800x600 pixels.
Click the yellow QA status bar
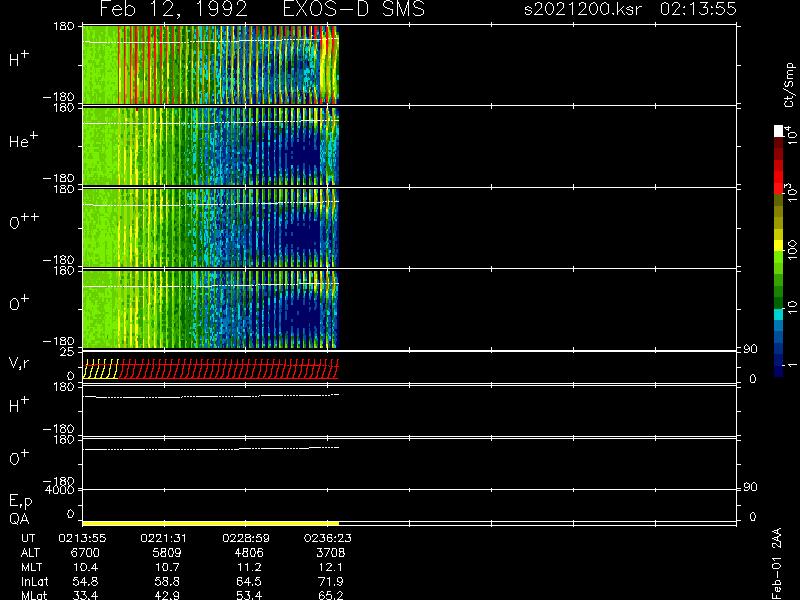(x=210, y=523)
